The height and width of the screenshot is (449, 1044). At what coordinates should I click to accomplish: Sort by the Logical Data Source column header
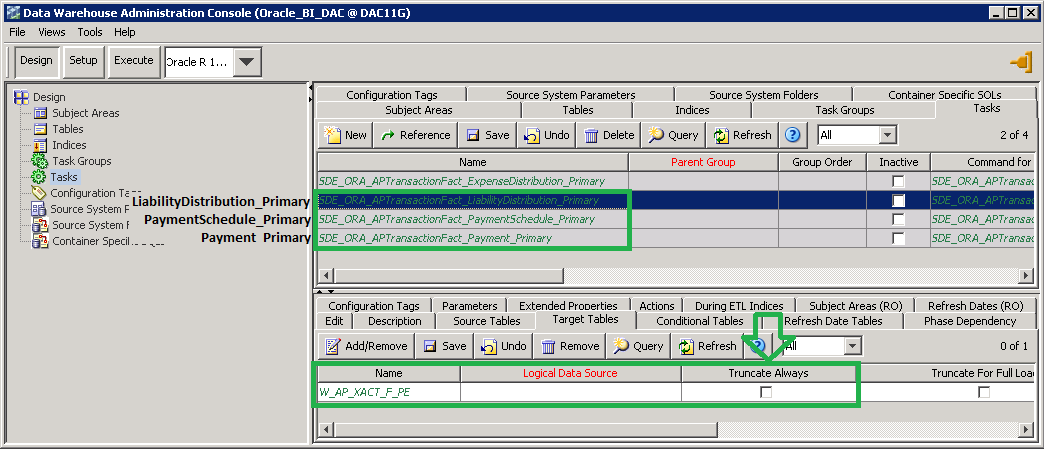point(570,373)
